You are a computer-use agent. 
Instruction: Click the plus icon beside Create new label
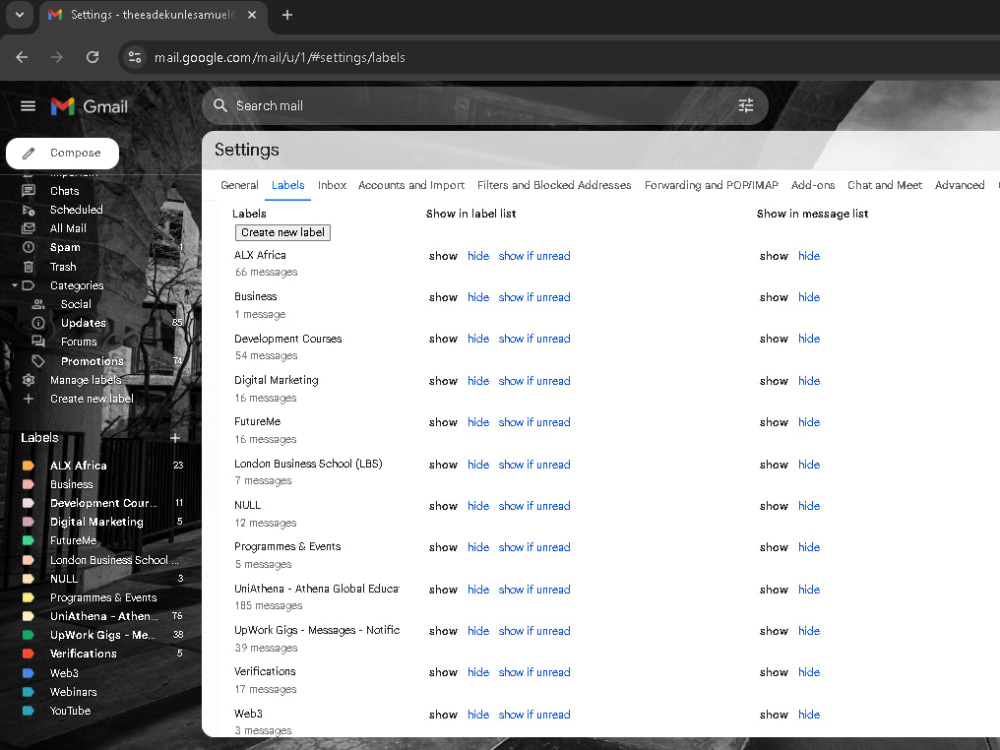(28, 399)
